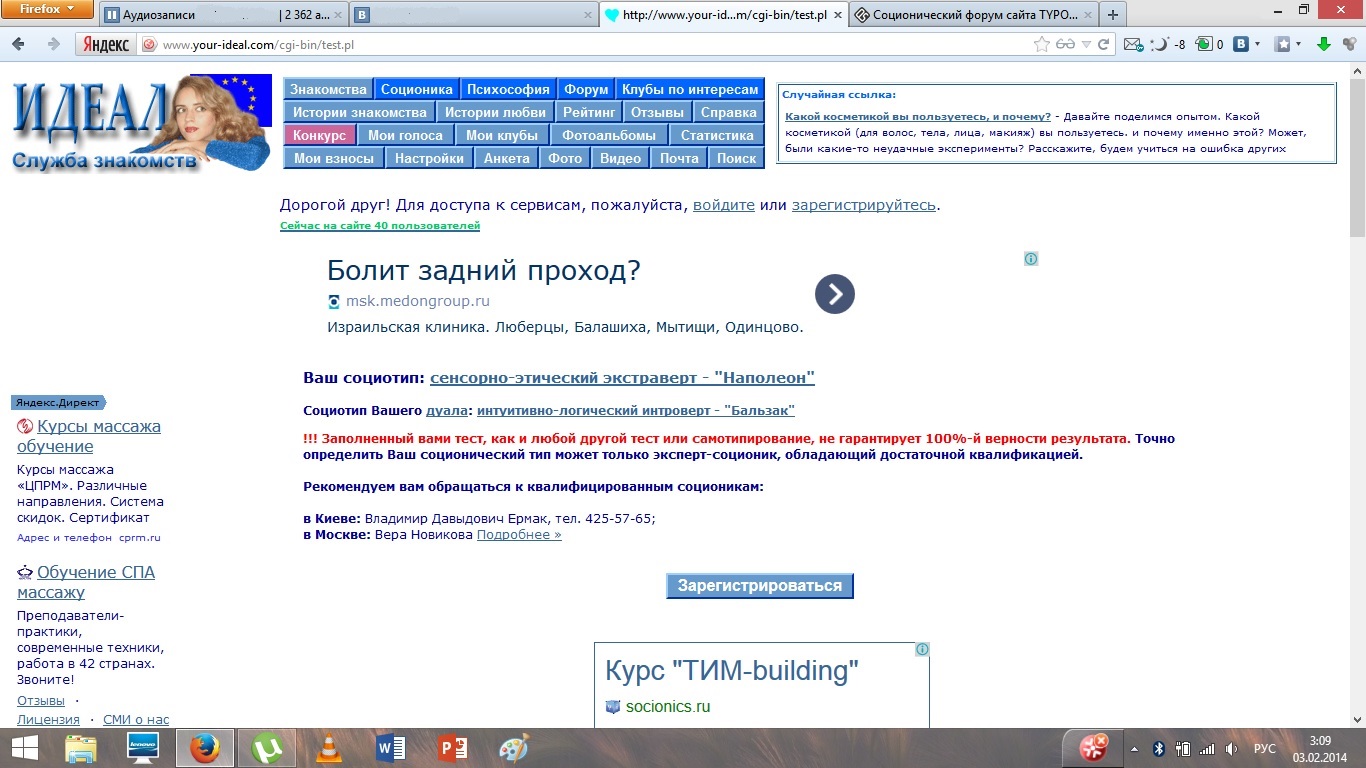This screenshot has height=768, width=1366.
Task: Open uTorrent from the taskbar
Action: (x=266, y=747)
